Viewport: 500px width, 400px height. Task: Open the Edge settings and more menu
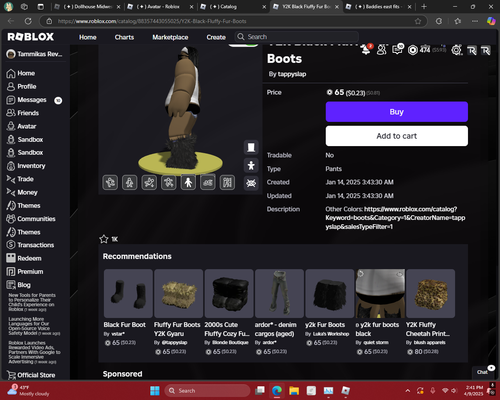tap(475, 21)
